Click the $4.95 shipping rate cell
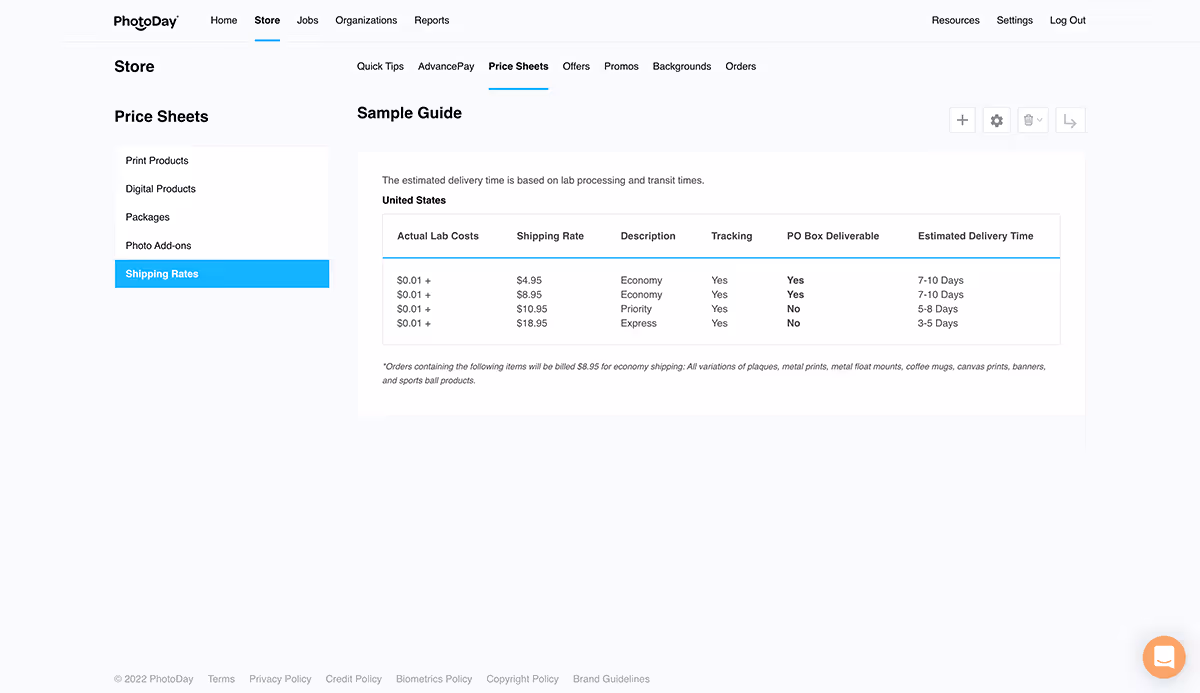 [529, 281]
